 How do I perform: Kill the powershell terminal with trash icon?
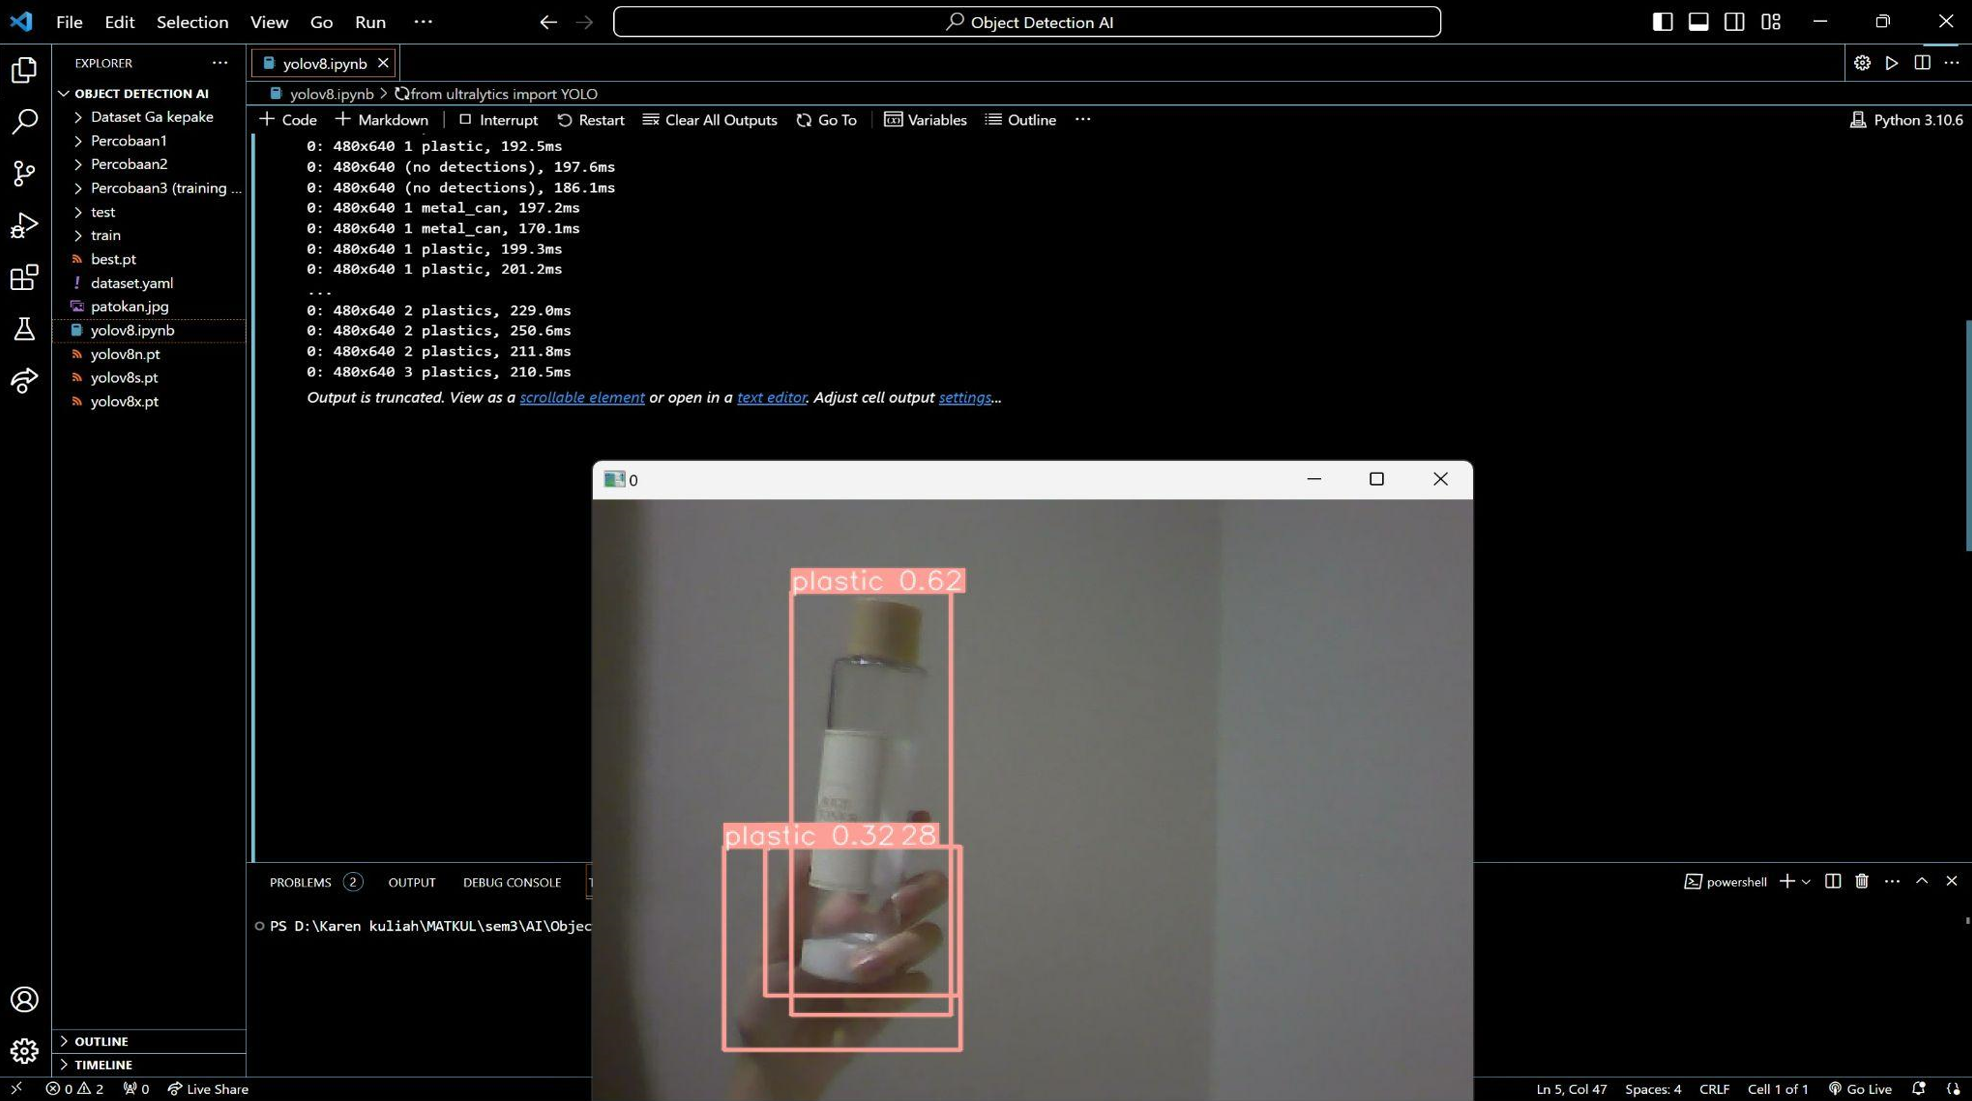[1862, 881]
